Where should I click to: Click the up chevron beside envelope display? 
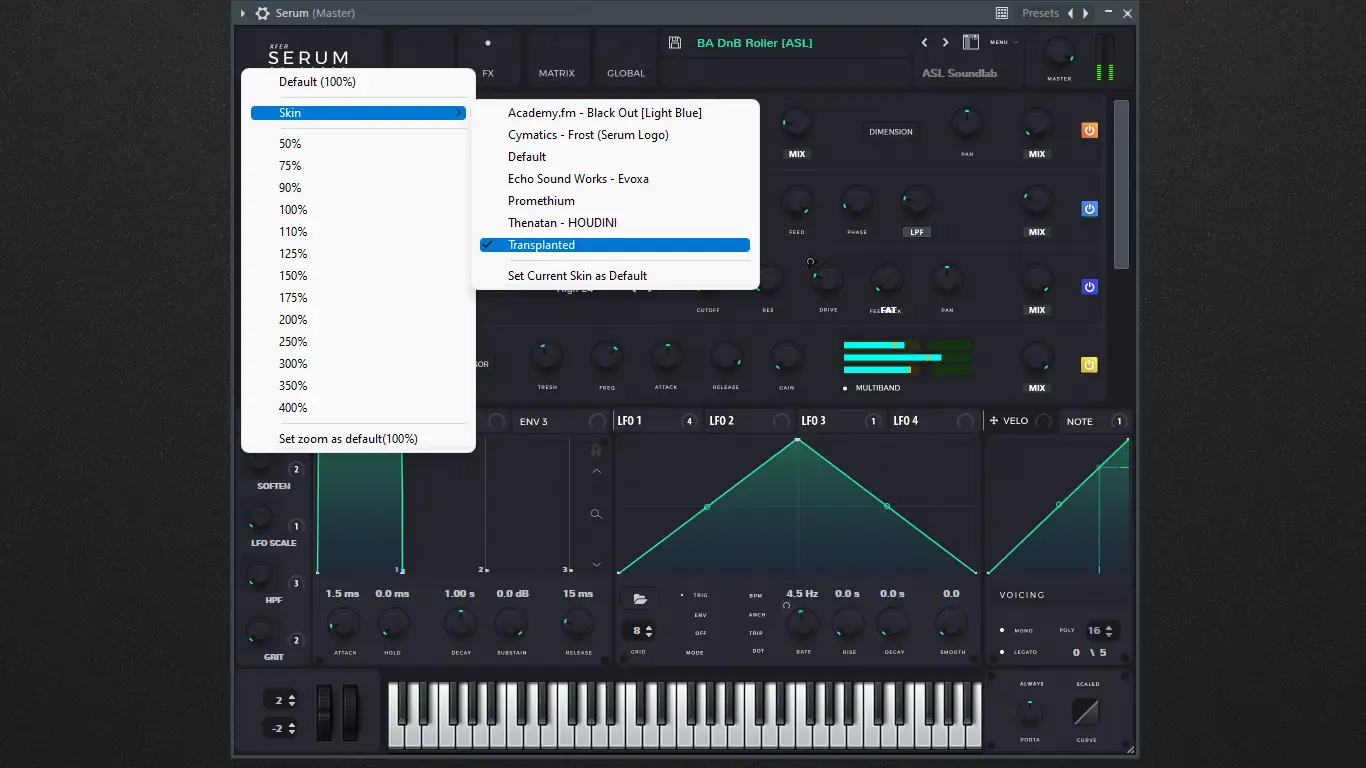596,471
